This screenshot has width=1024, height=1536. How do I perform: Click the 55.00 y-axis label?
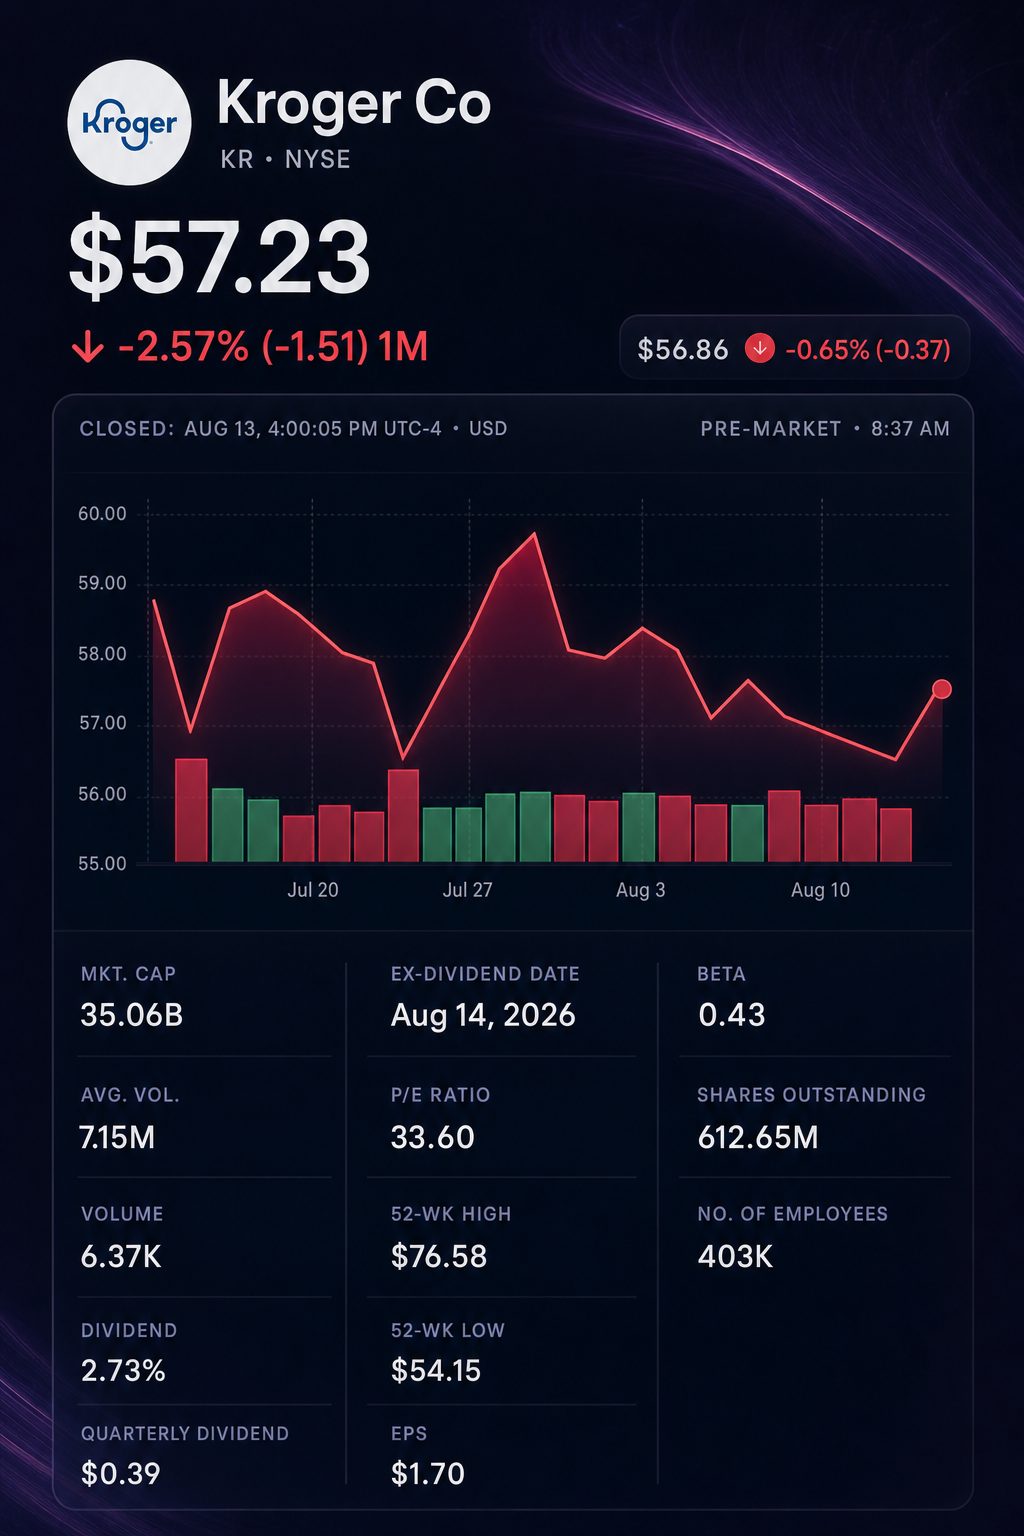102,864
